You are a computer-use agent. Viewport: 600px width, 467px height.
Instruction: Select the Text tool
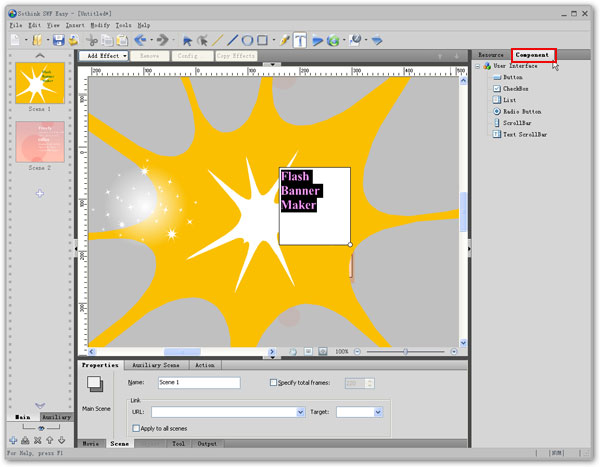point(300,40)
